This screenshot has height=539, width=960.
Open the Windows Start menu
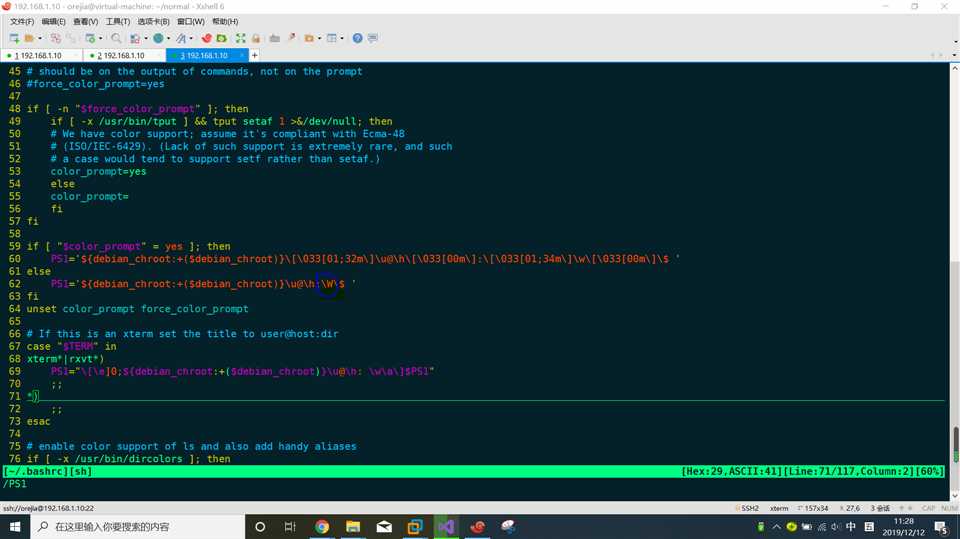(15, 527)
